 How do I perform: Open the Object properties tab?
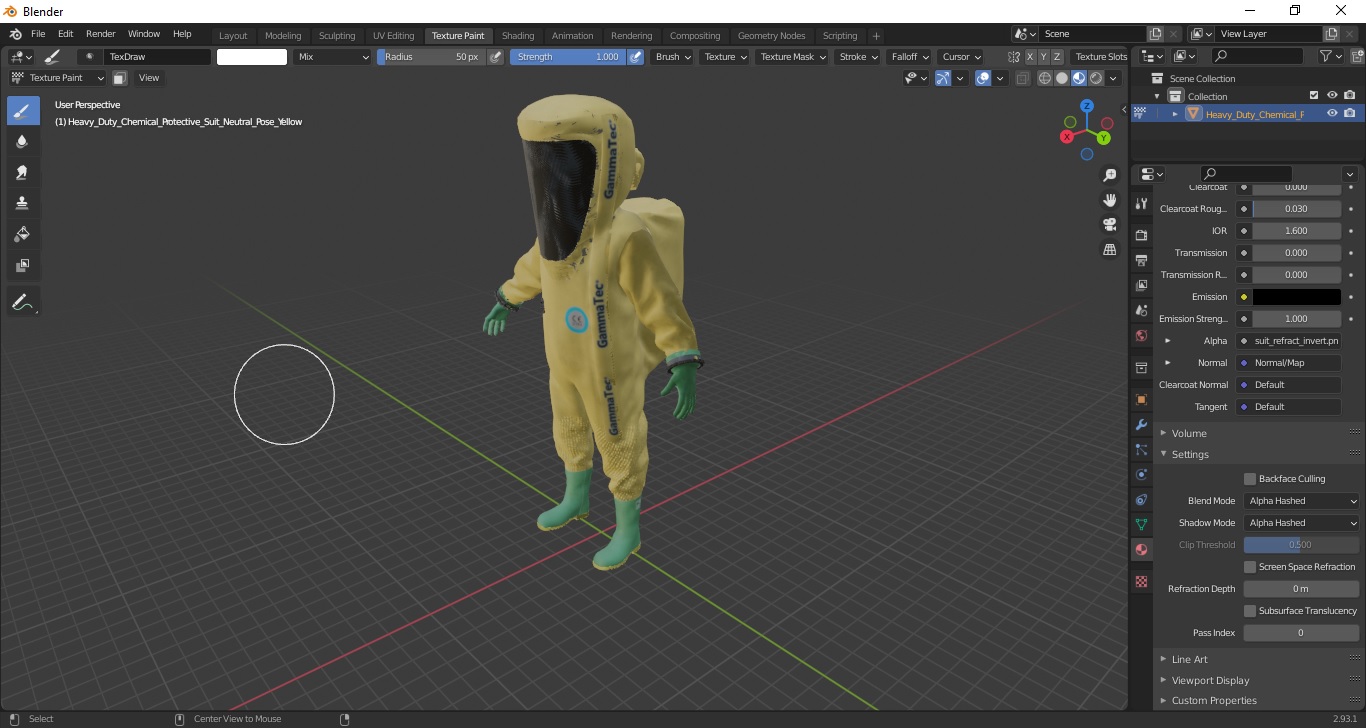pos(1141,400)
